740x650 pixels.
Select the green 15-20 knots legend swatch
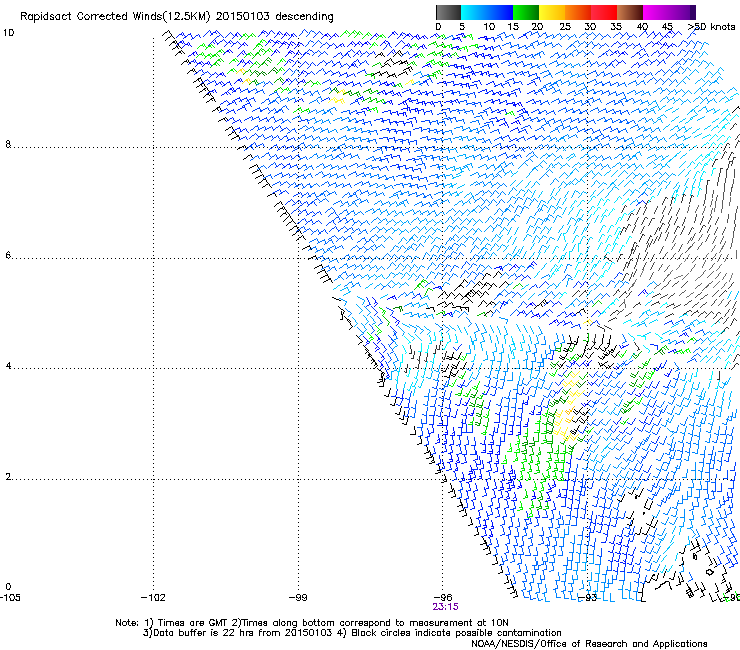[526, 12]
